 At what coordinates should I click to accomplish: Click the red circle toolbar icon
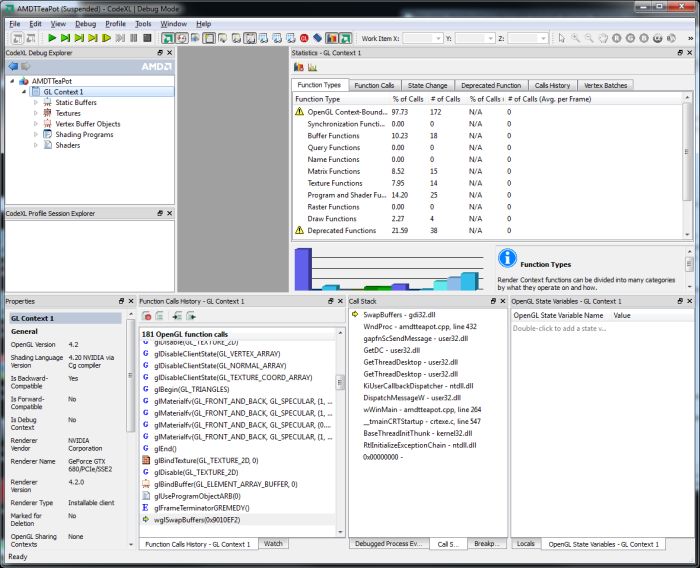(x=304, y=38)
